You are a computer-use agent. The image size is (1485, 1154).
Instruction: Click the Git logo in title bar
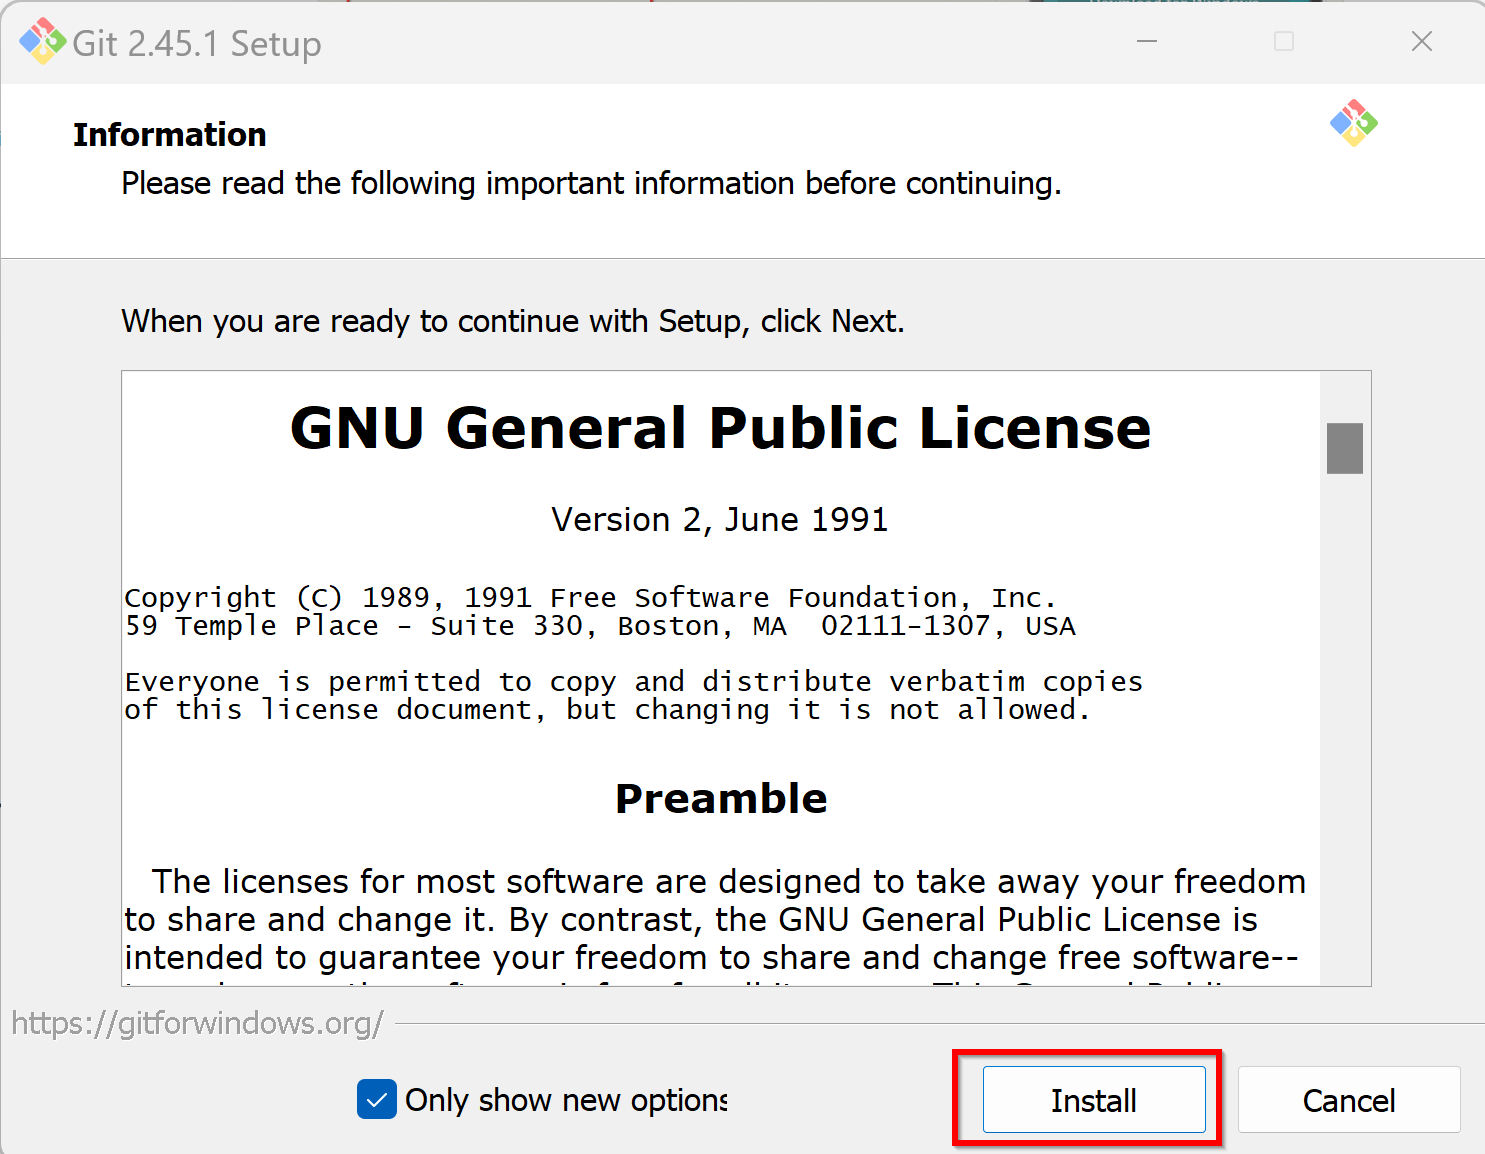click(42, 41)
